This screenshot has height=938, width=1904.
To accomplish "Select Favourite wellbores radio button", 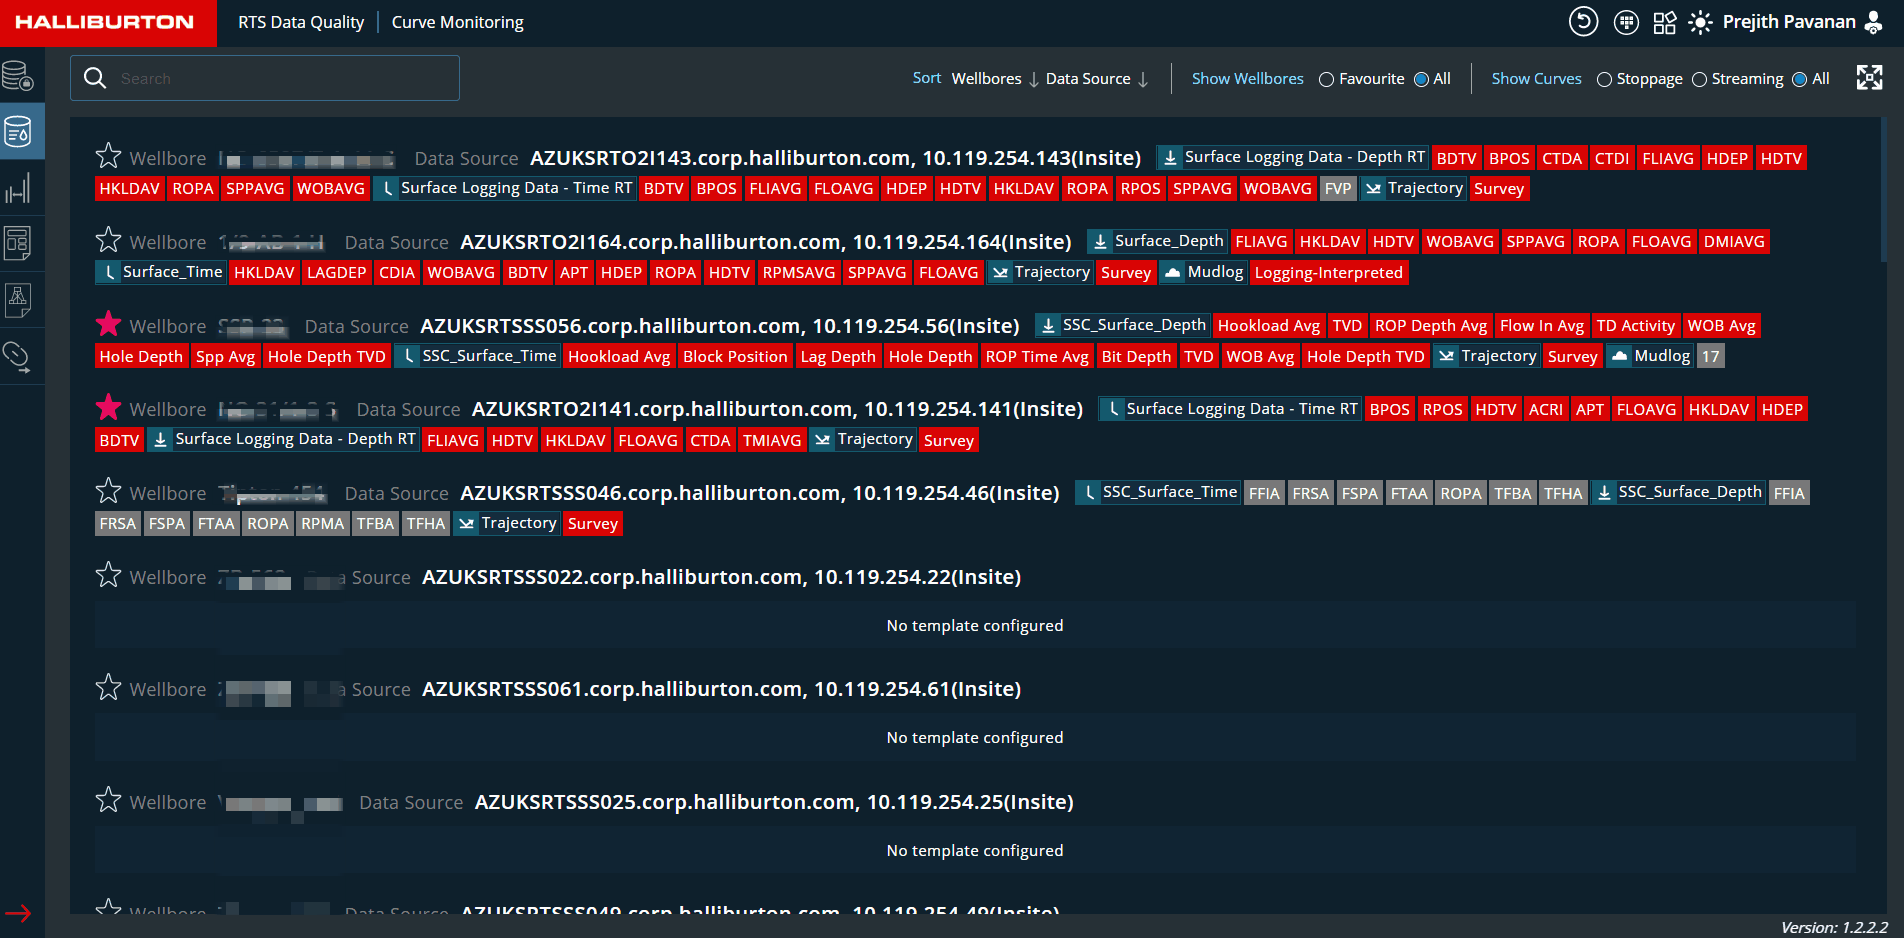I will [x=1326, y=80].
